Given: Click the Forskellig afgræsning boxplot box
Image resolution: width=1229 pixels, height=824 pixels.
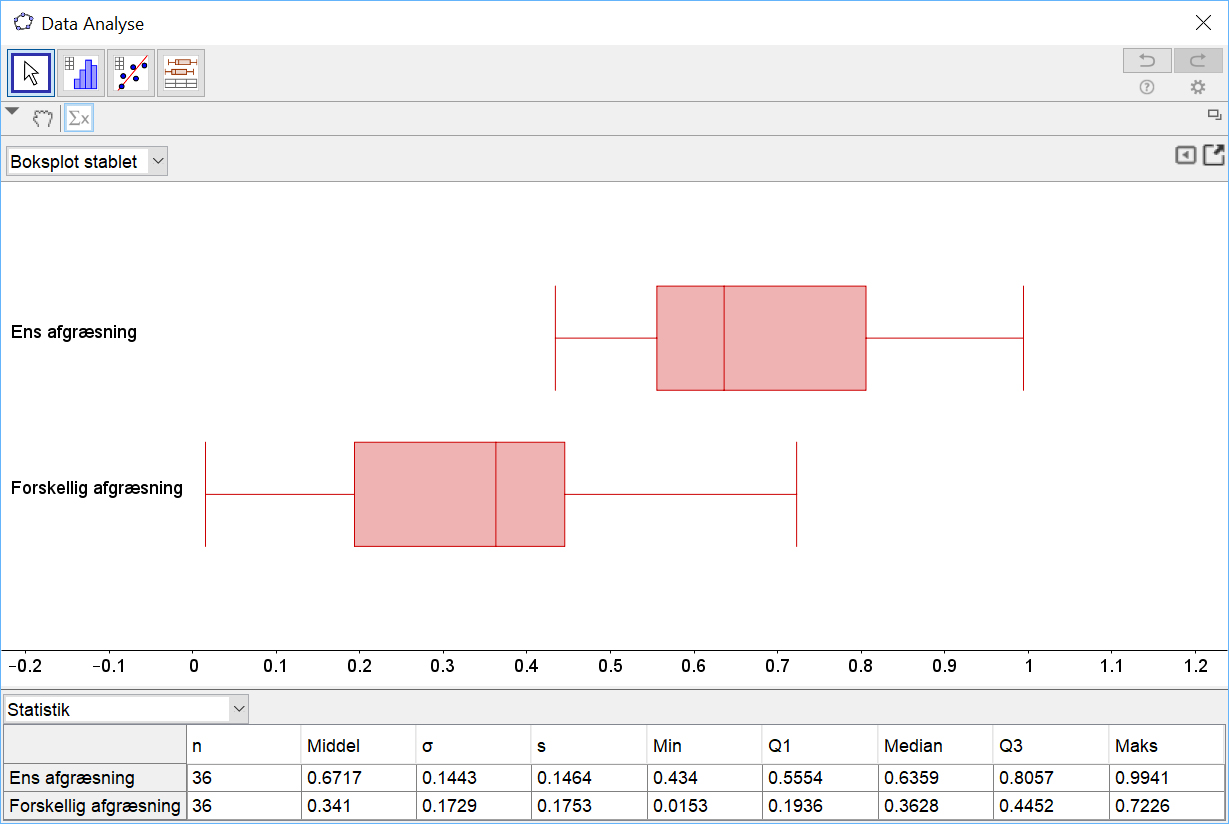Looking at the screenshot, I should coord(459,494).
